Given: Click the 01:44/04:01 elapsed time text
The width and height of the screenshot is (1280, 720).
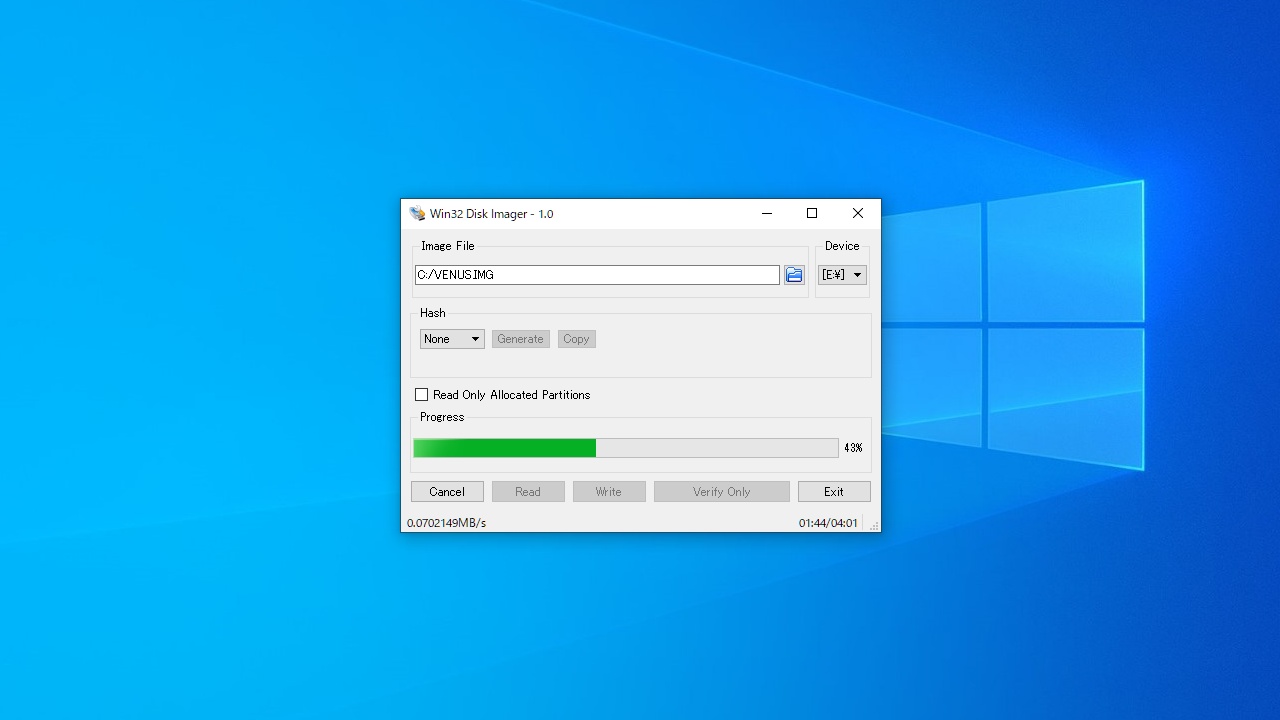Looking at the screenshot, I should point(828,523).
